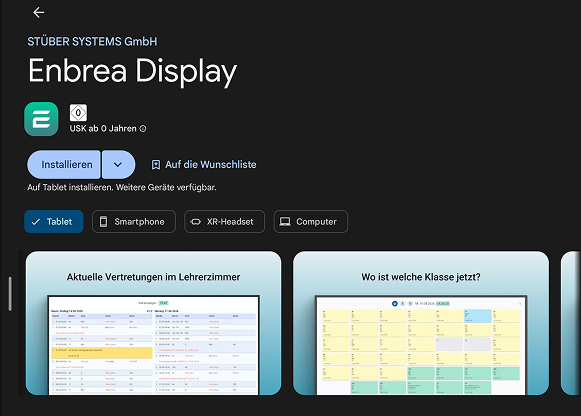The image size is (581, 416).
Task: Click the laptop computer icon
Action: (285, 222)
